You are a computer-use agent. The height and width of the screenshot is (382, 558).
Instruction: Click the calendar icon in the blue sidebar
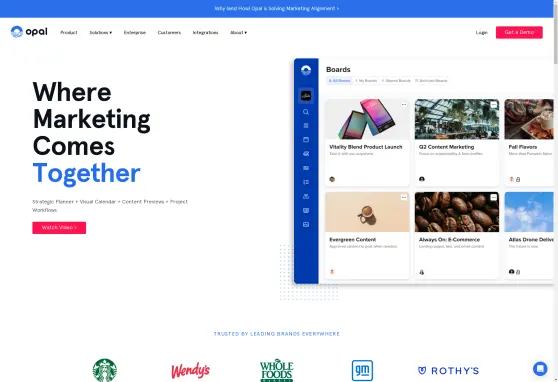point(306,140)
